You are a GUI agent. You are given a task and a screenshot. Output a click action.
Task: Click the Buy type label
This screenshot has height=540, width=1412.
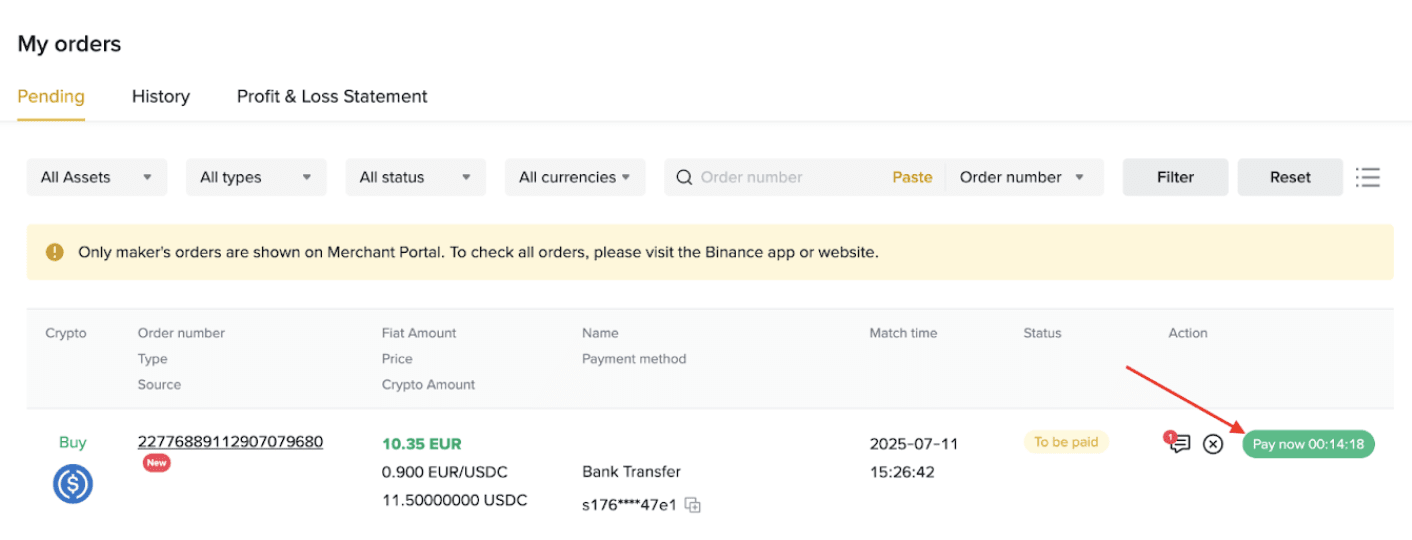(x=73, y=442)
